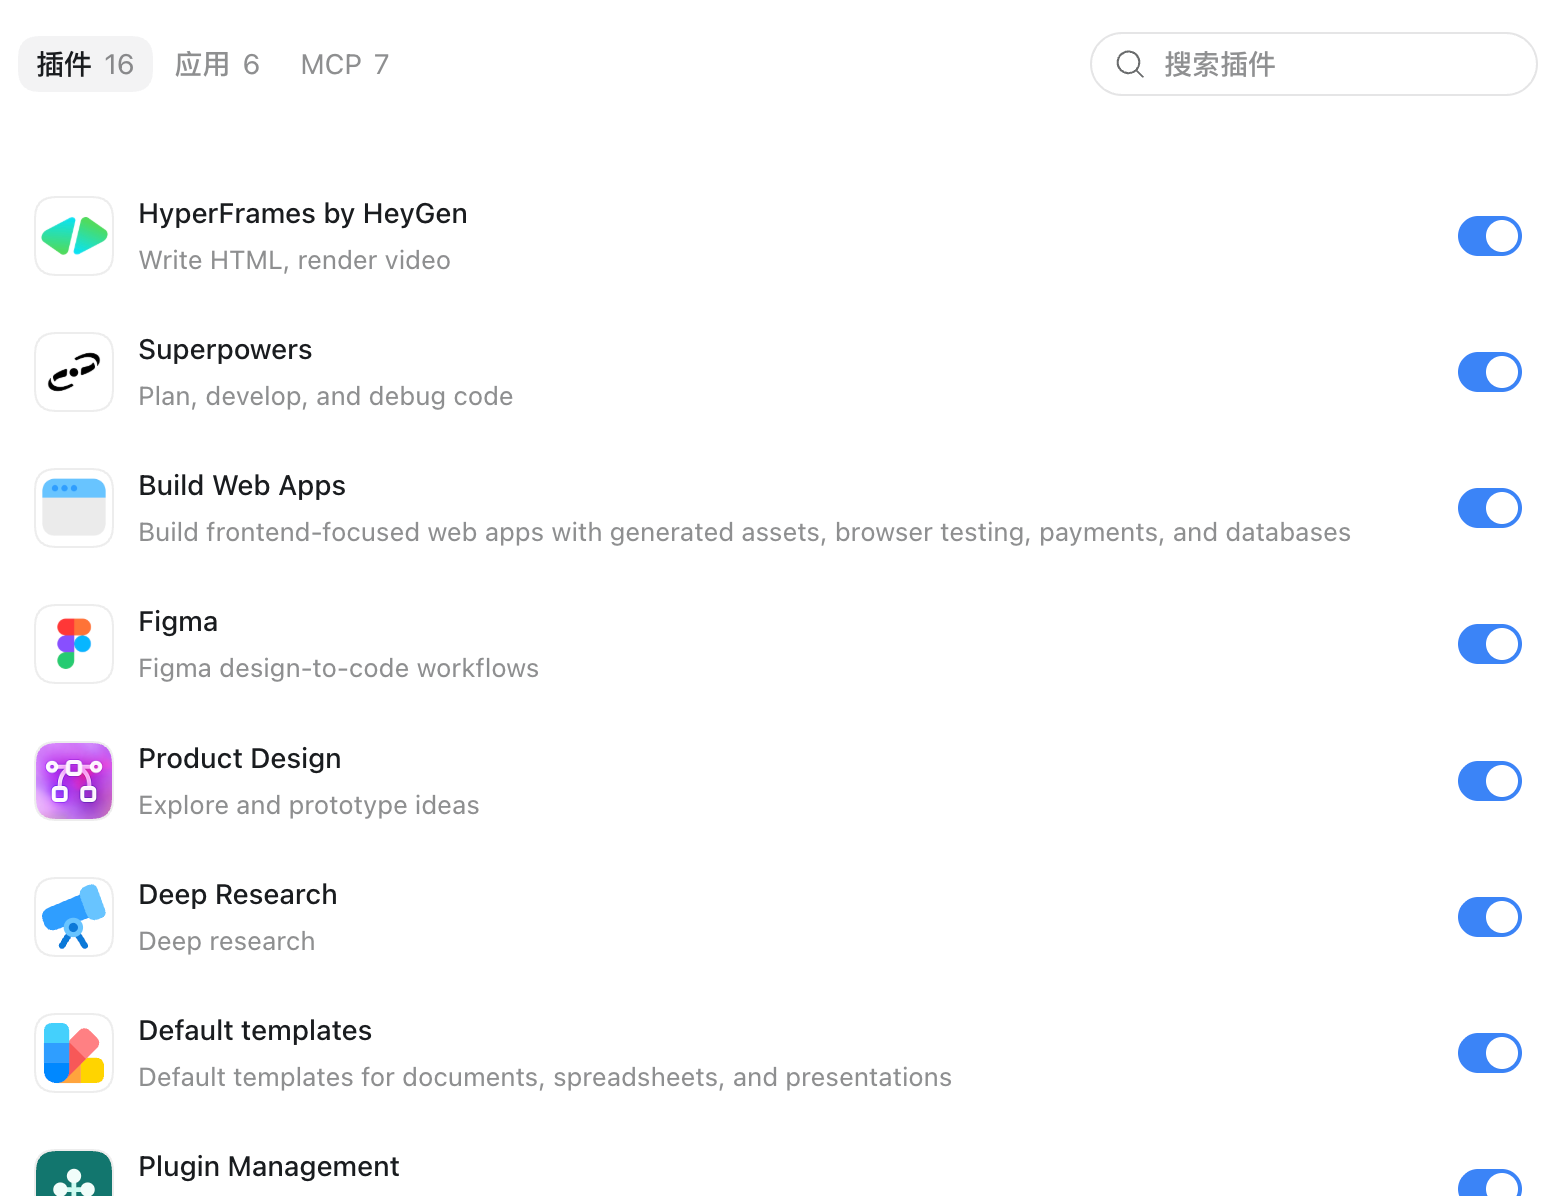Viewport: 1554px width, 1196px height.
Task: Focus the 搜索插件 search field
Action: [x=1313, y=64]
